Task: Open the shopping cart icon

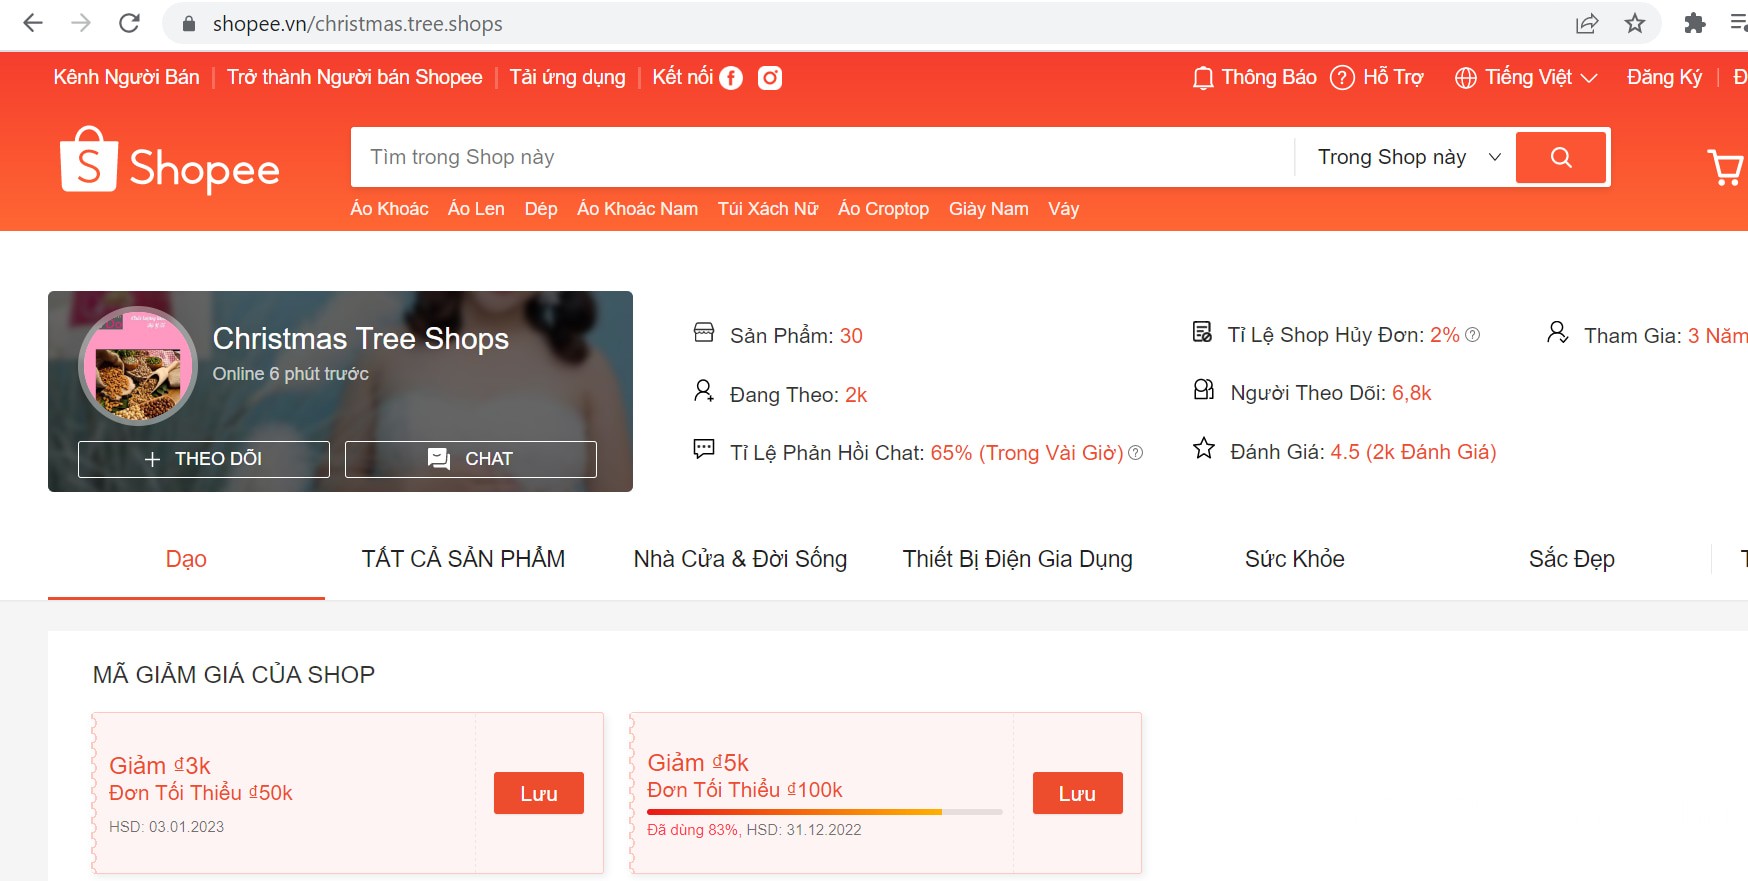Action: pyautogui.click(x=1724, y=167)
